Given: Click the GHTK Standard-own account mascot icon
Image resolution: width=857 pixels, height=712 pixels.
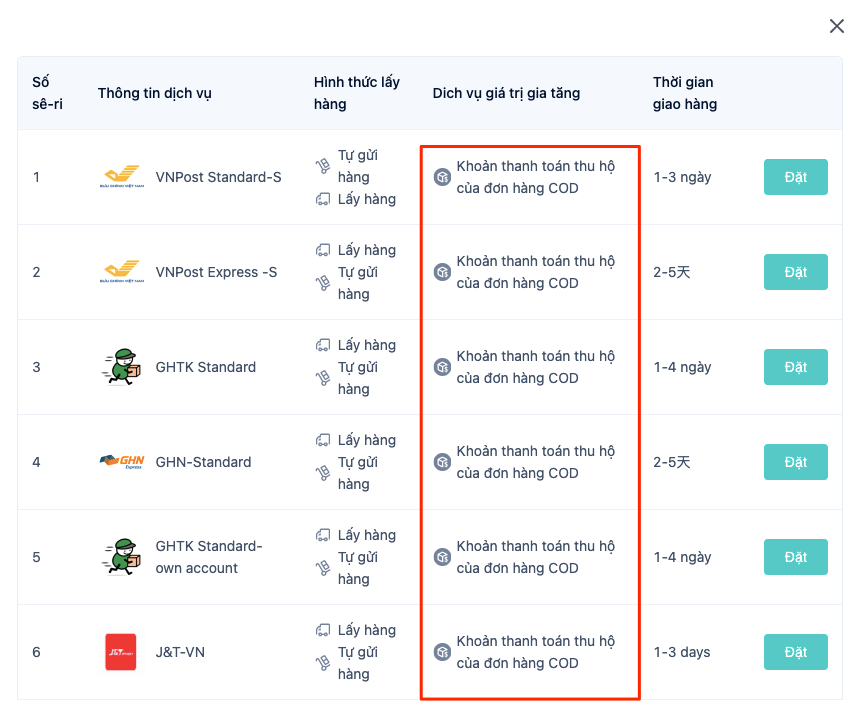Looking at the screenshot, I should pyautogui.click(x=121, y=557).
